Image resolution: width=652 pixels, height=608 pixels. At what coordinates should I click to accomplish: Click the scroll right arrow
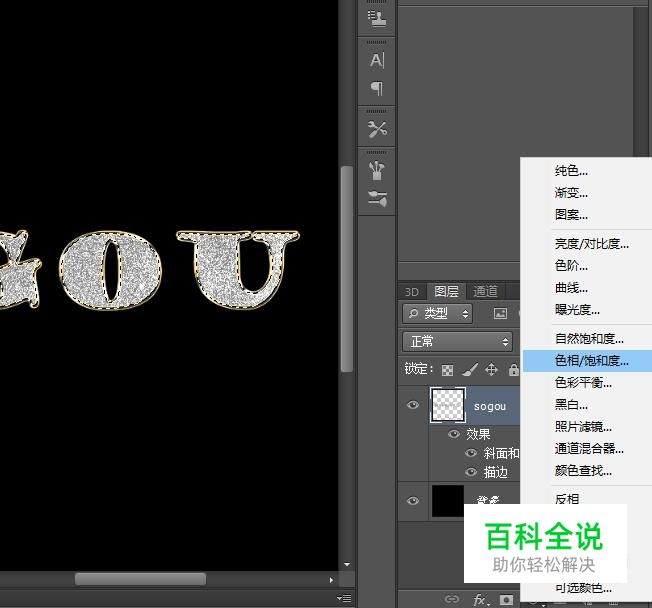tap(331, 580)
